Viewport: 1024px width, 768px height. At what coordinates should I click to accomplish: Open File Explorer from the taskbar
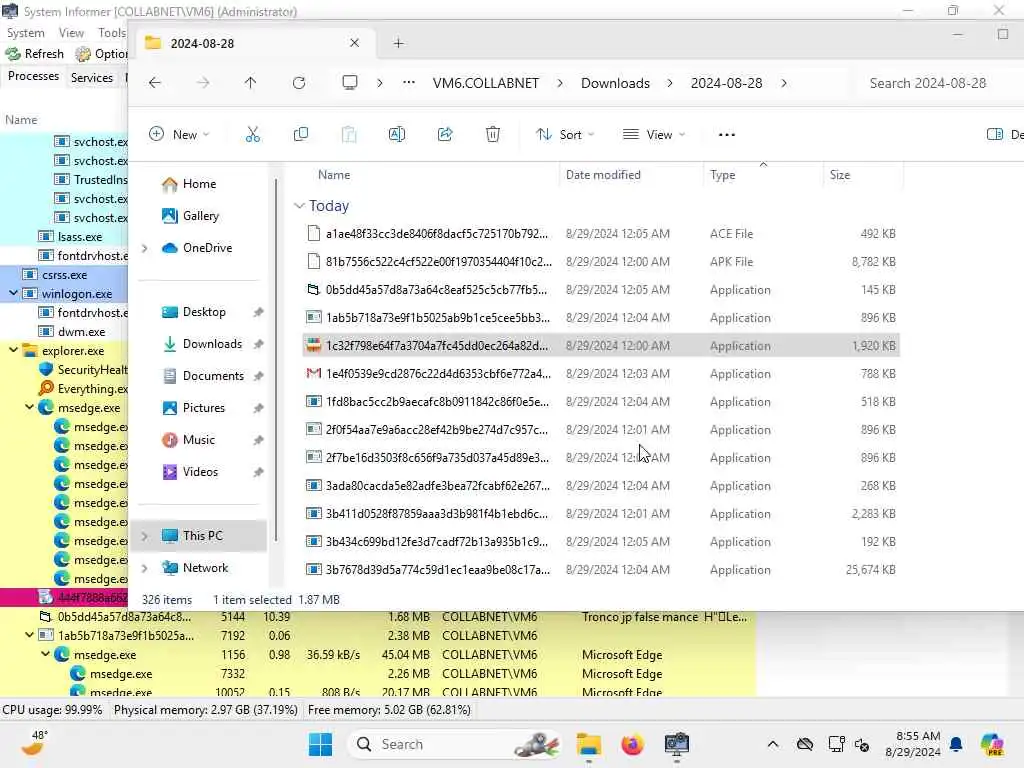click(588, 744)
